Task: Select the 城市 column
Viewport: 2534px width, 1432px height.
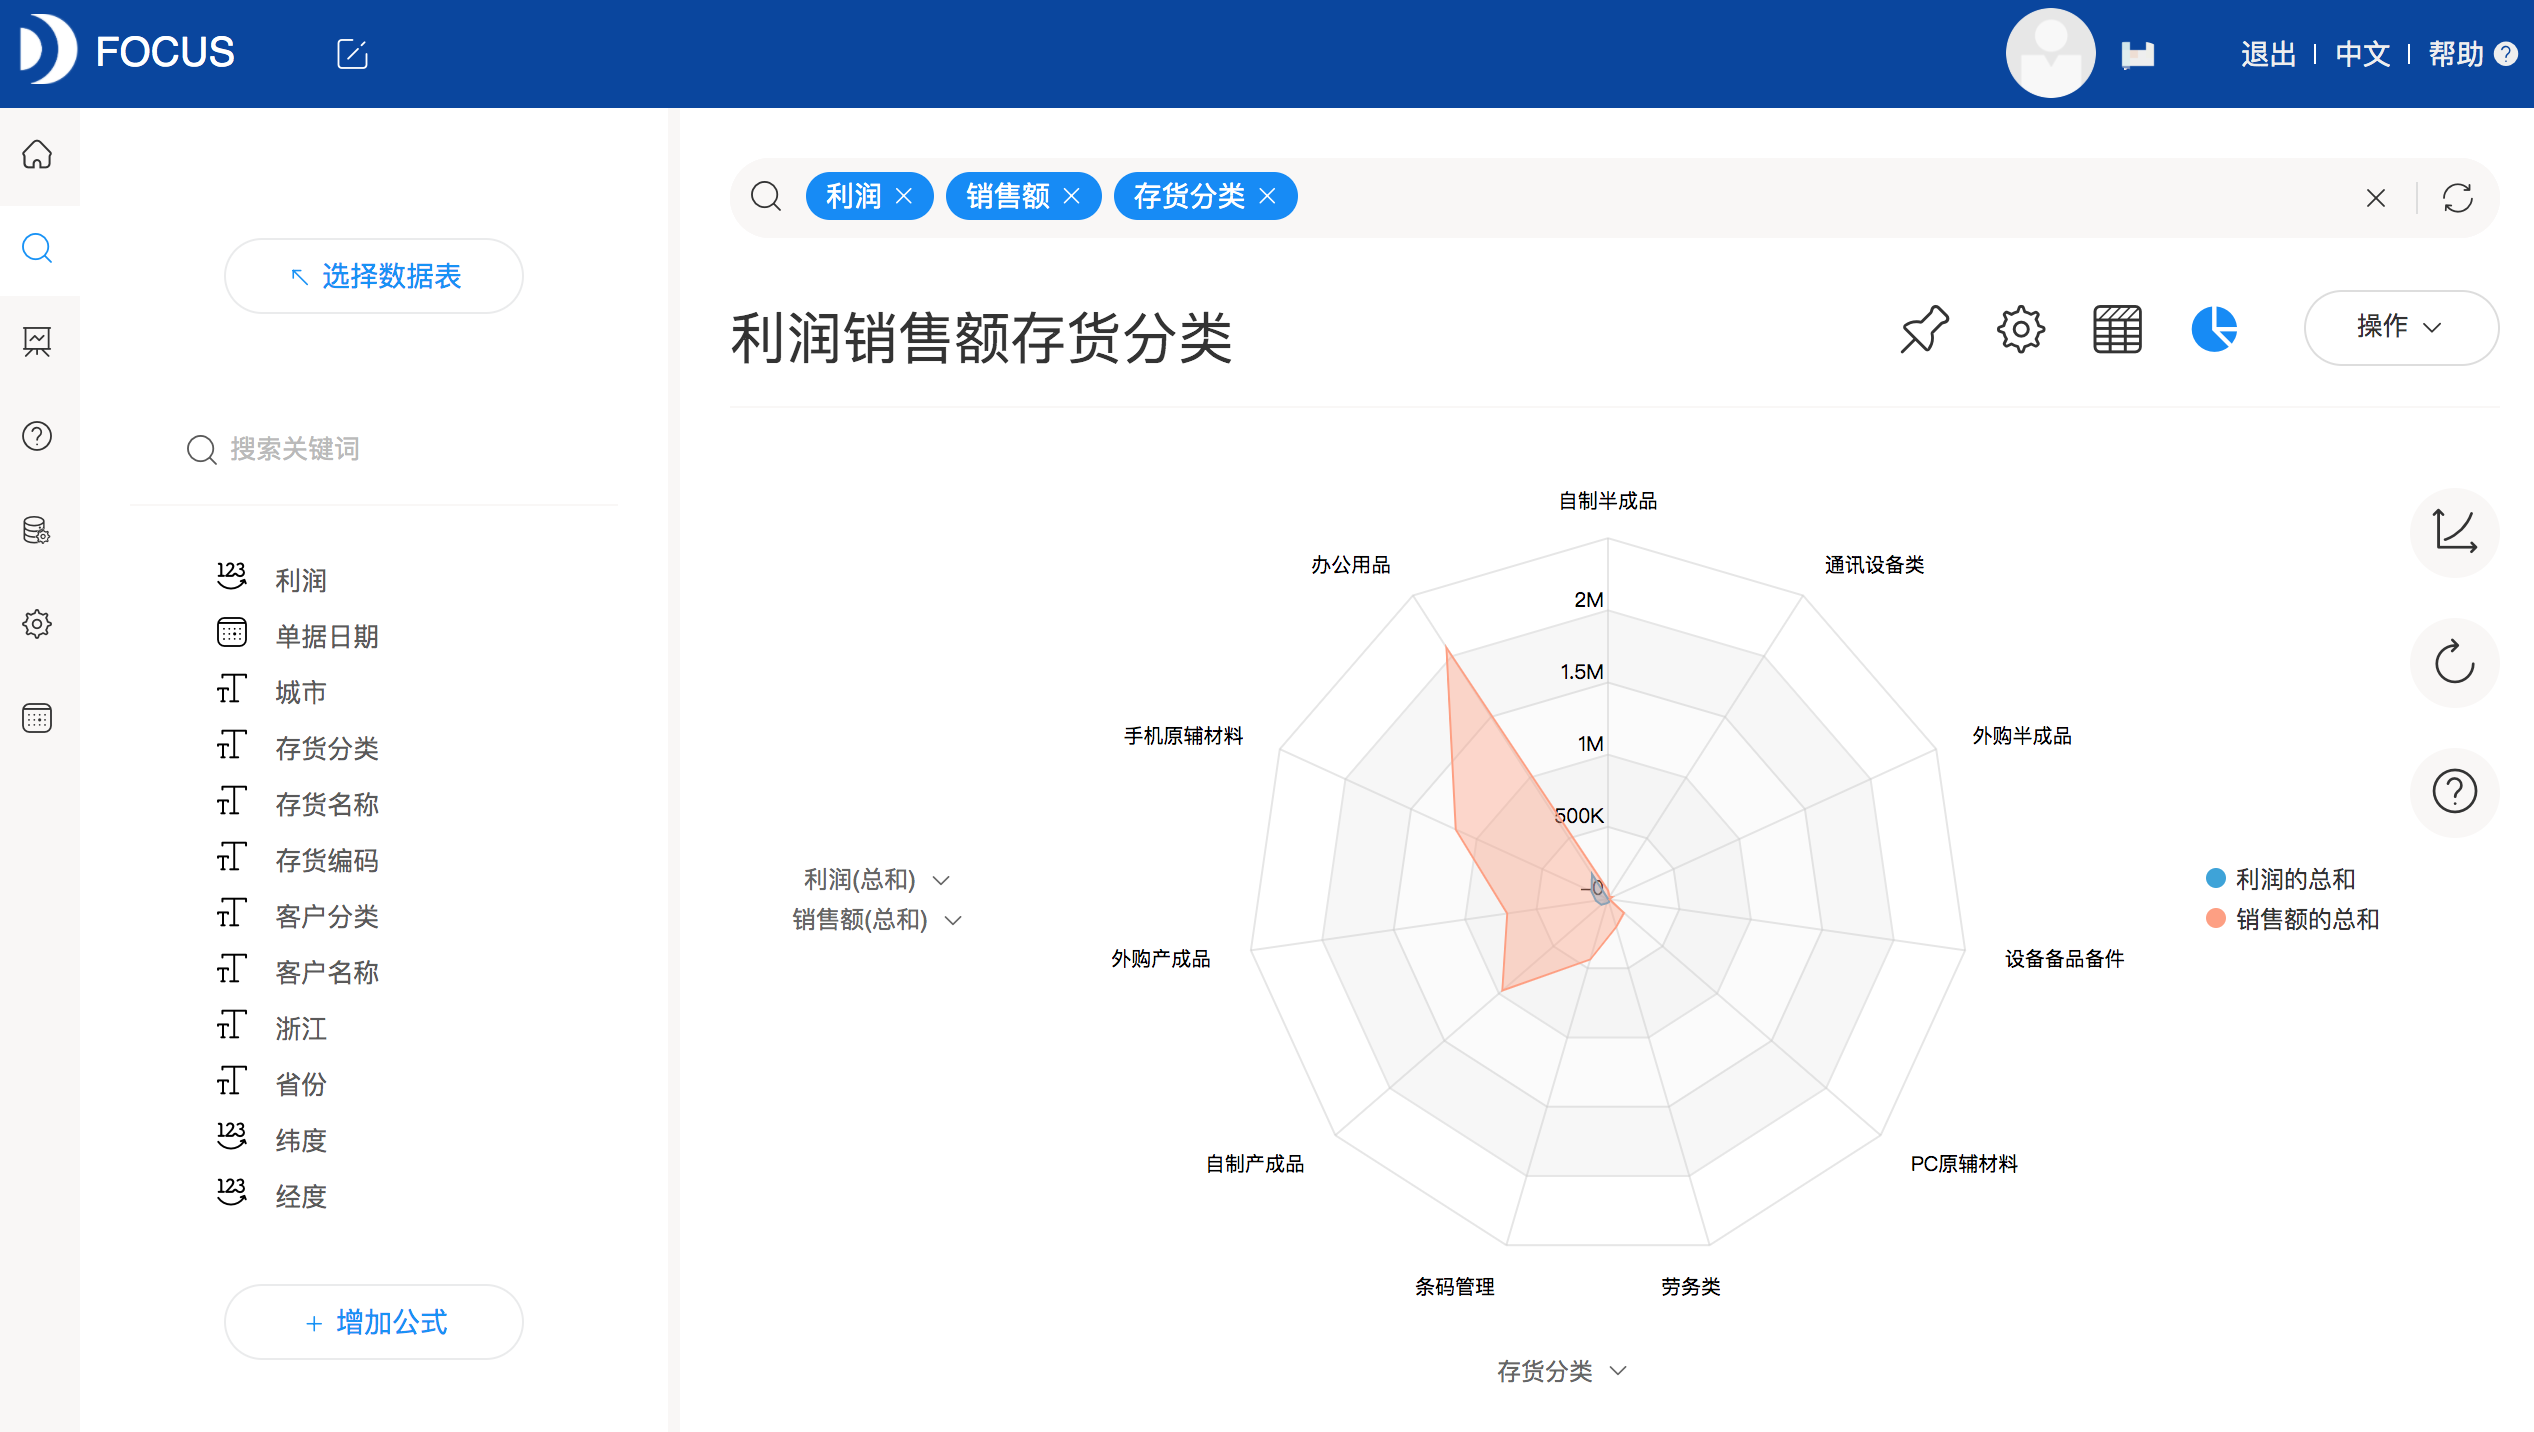Action: pos(301,692)
